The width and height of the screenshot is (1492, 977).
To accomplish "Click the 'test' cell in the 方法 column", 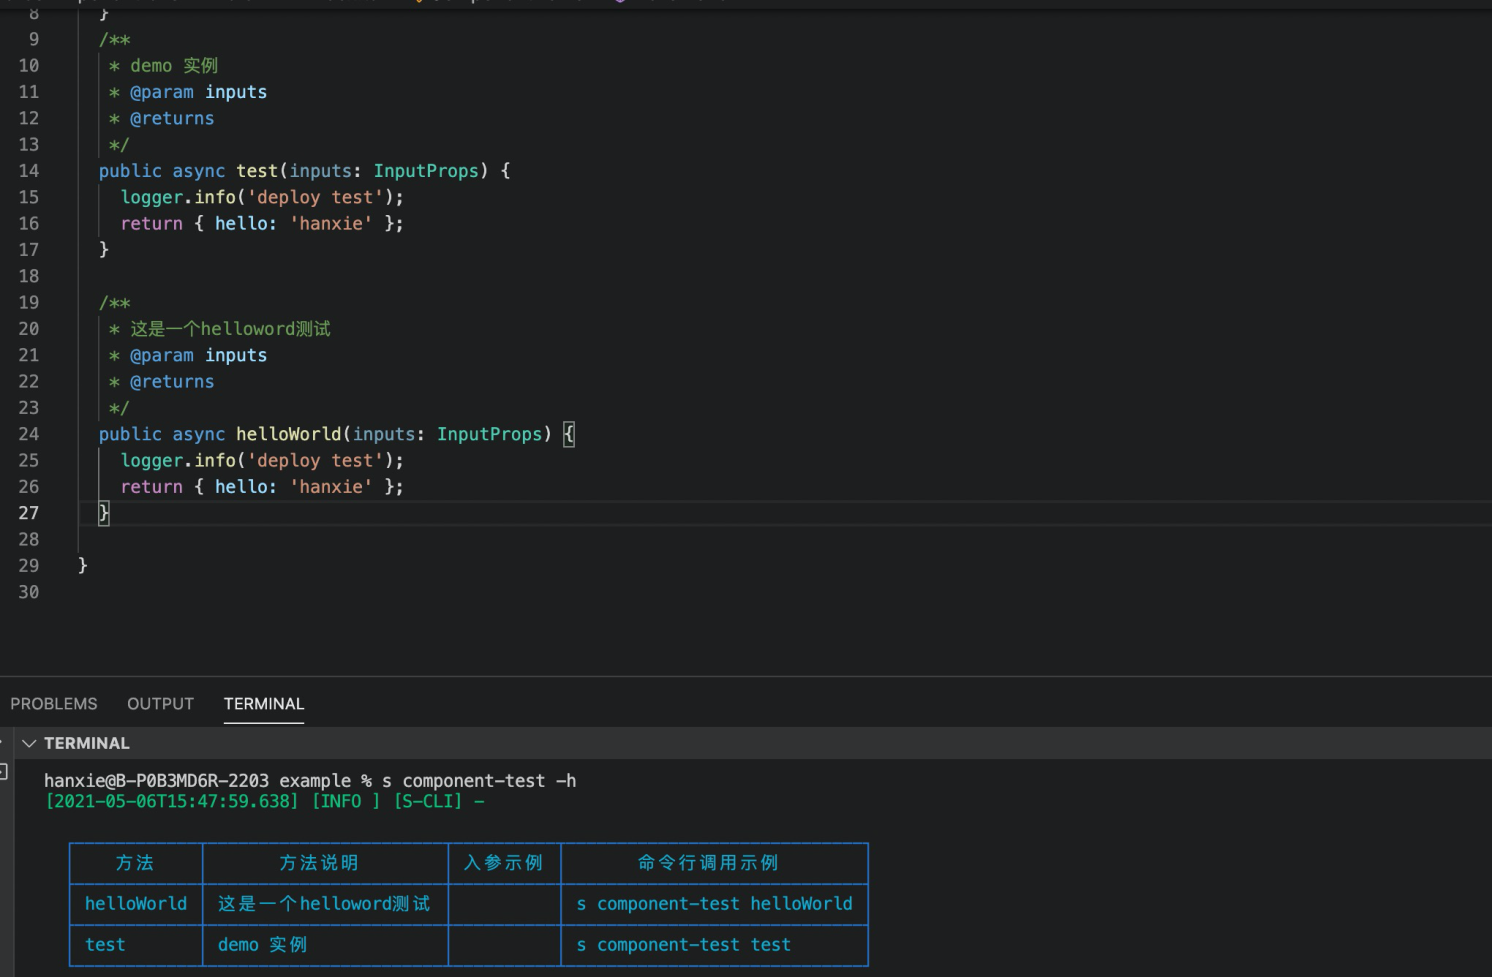I will (x=105, y=945).
